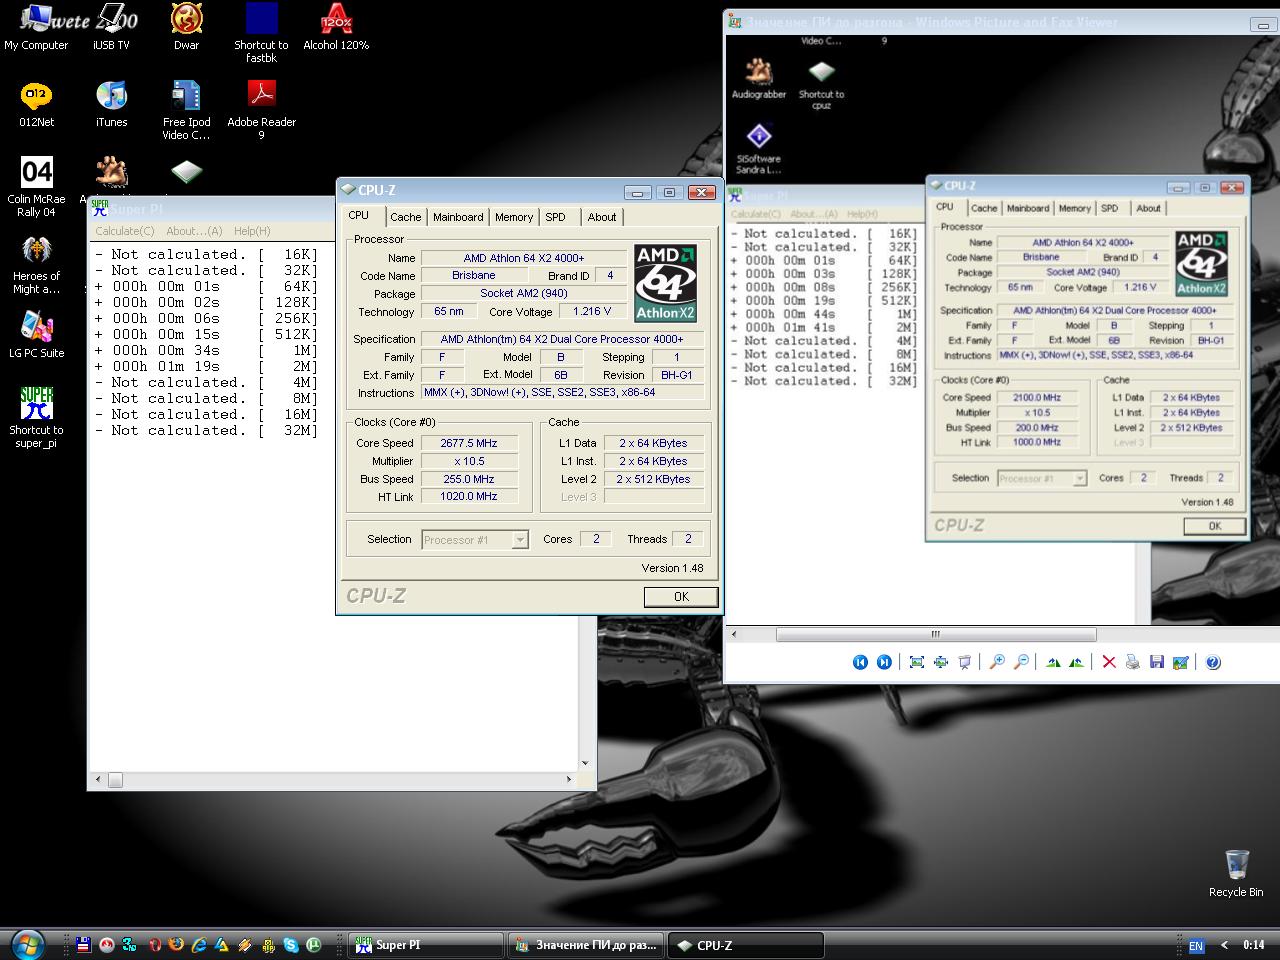
Task: Open the Calculate(C) menu in Super PI
Action: coord(124,231)
